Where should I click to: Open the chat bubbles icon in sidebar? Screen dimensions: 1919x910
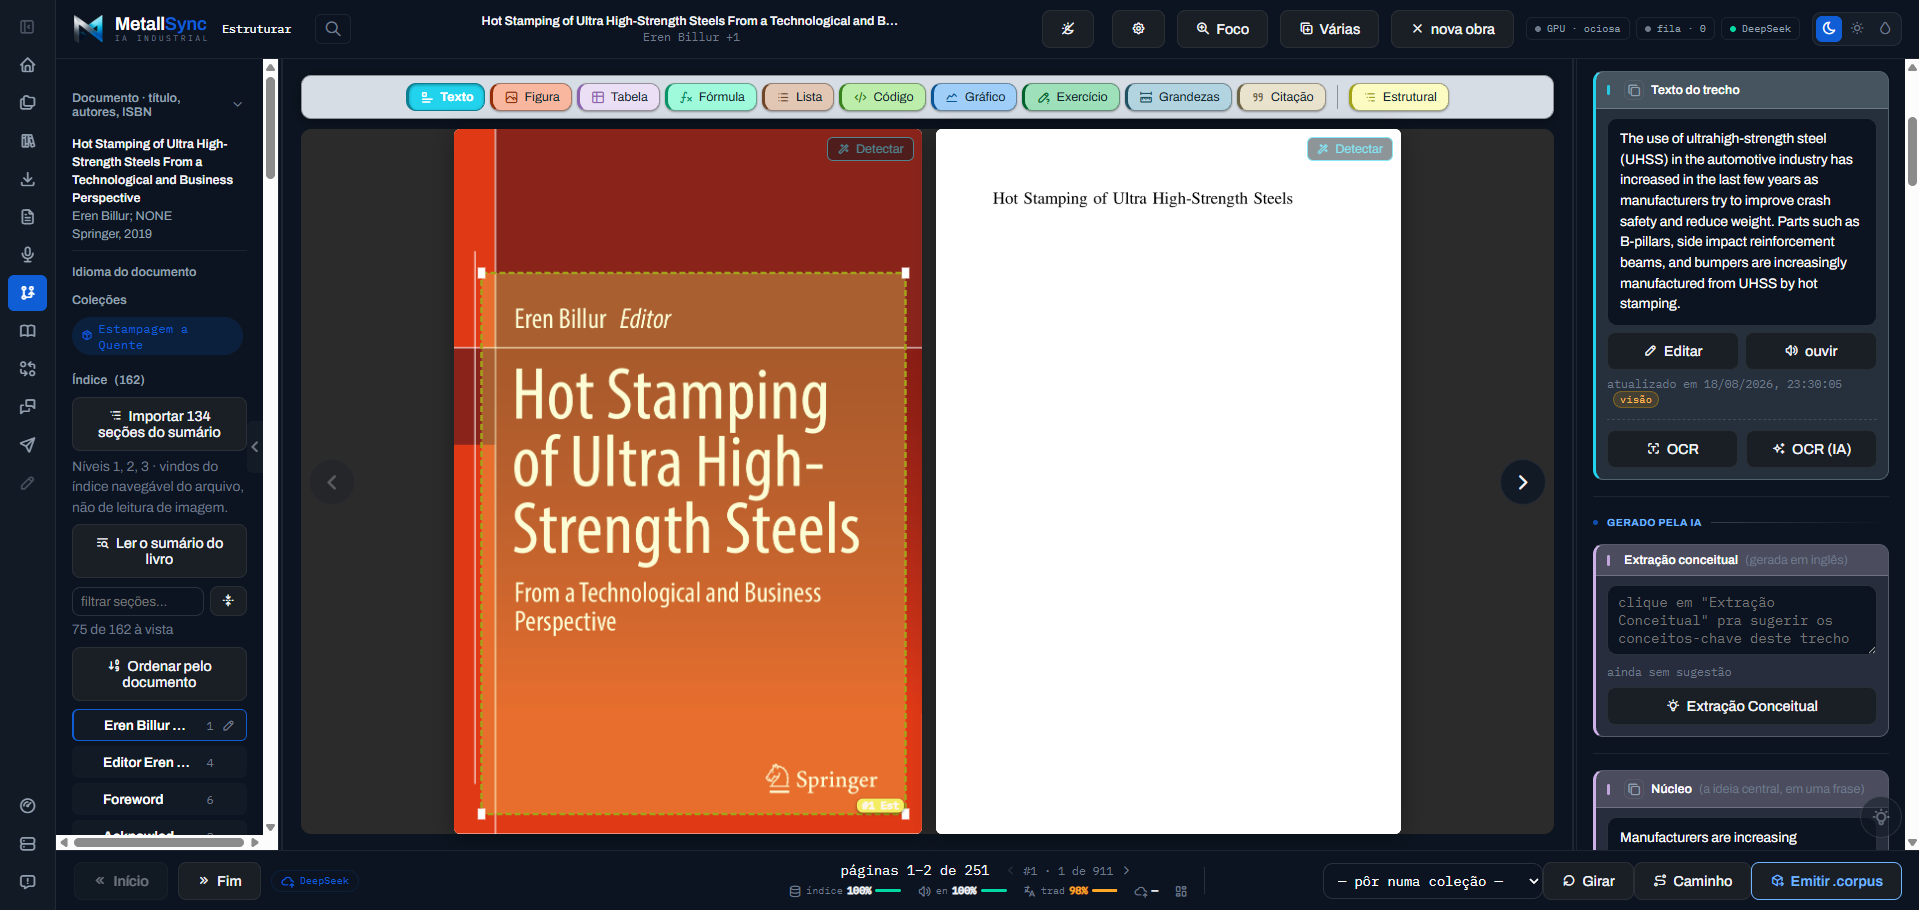(28, 407)
